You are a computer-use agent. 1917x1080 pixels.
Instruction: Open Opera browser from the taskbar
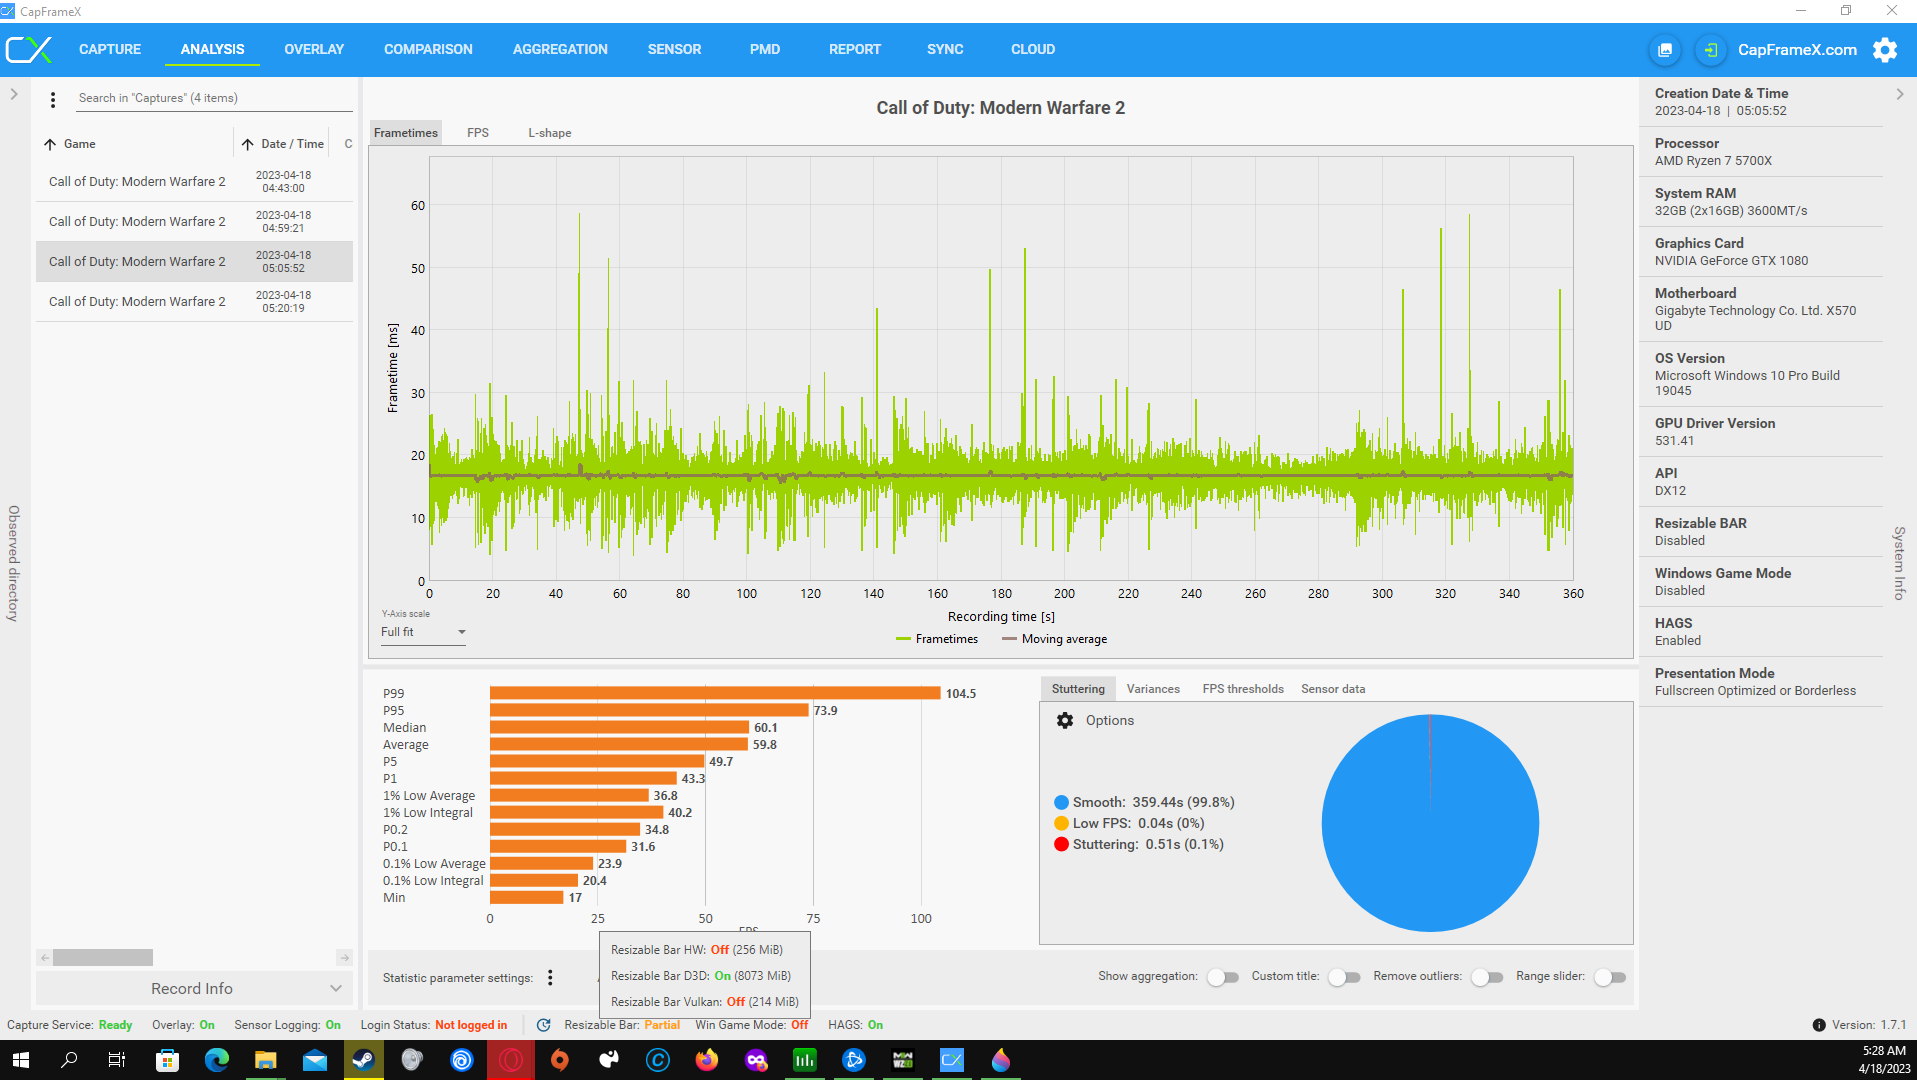pos(511,1060)
